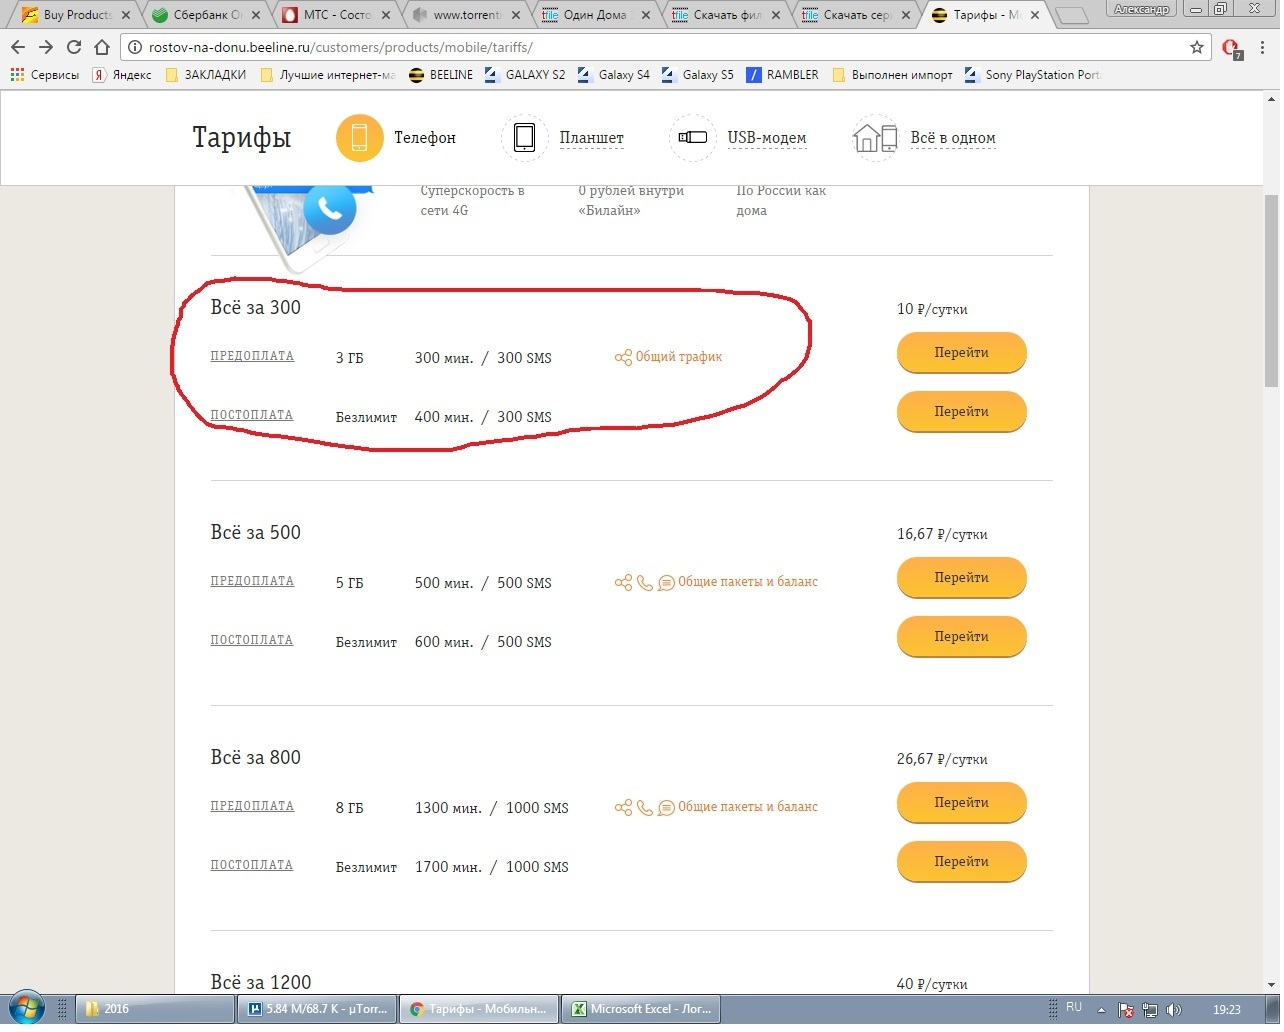Close the Сбербанк tab
The width and height of the screenshot is (1284, 1032).
tap(256, 15)
